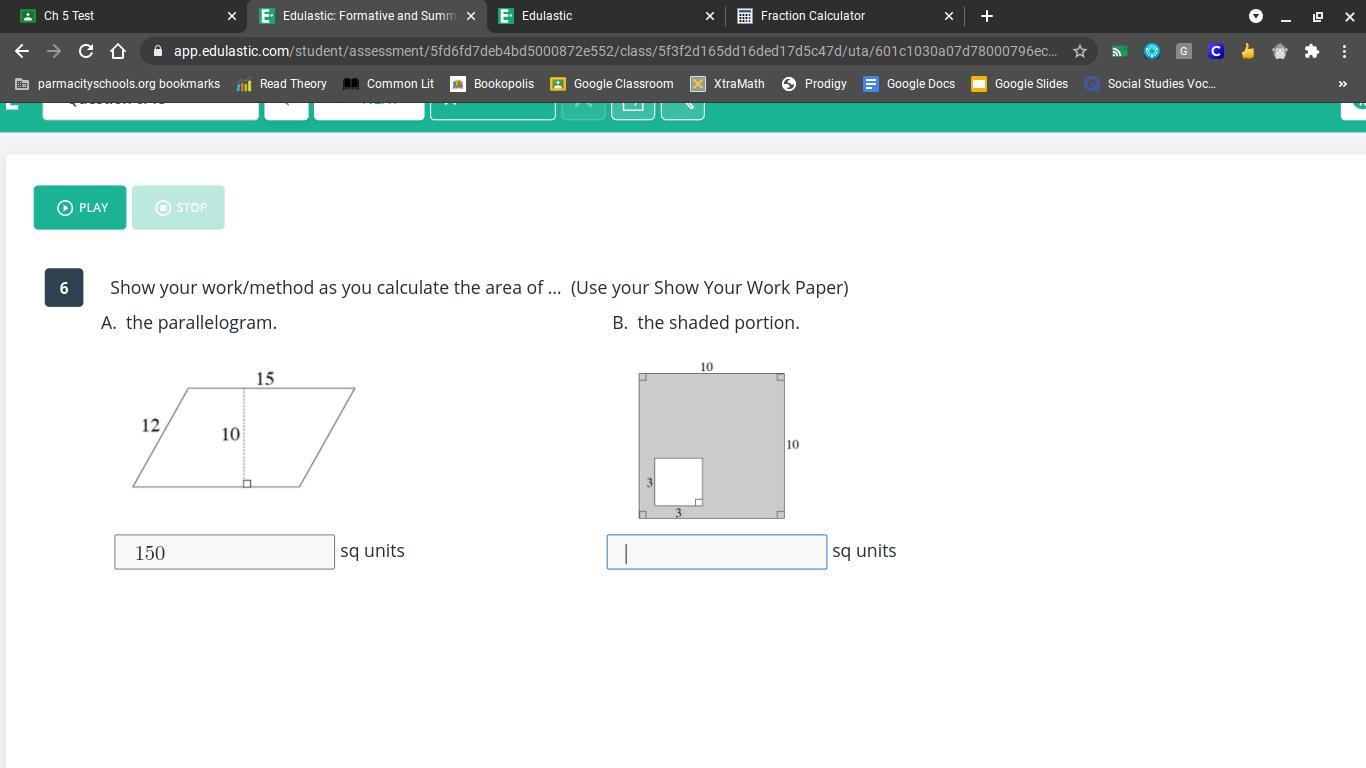This screenshot has height=768, width=1366.
Task: Open a new browser tab
Action: pos(987,16)
